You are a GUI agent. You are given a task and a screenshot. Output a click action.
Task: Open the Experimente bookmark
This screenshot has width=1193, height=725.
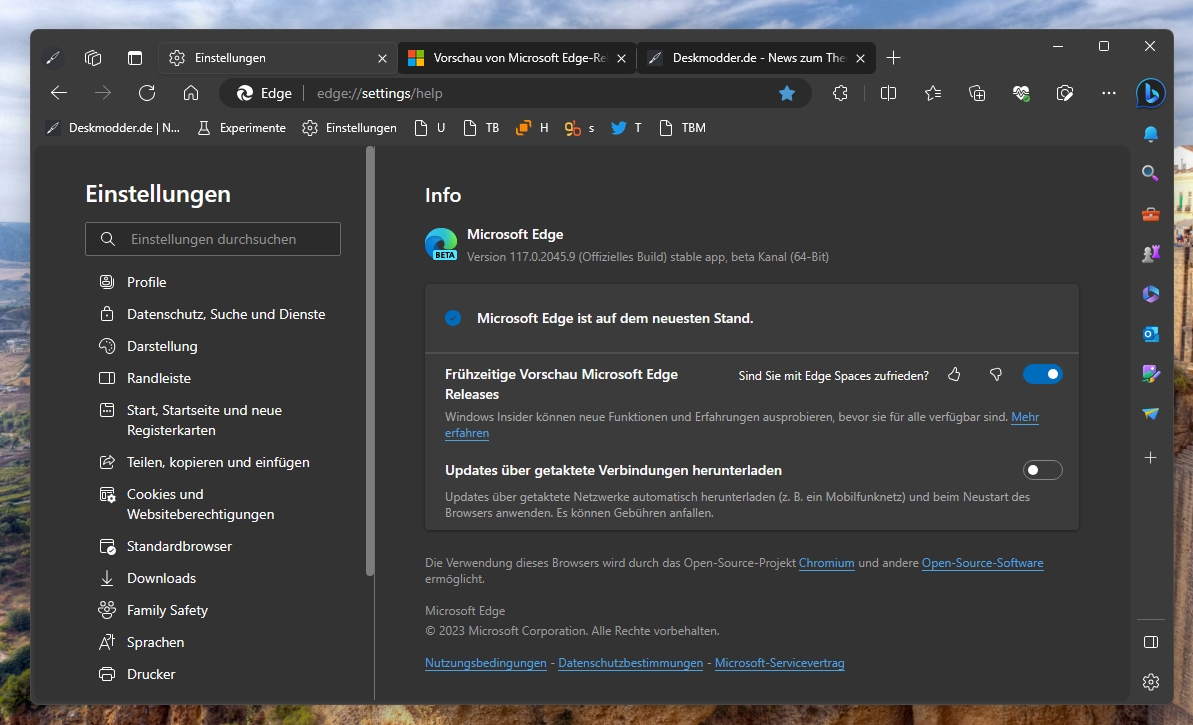pos(242,128)
